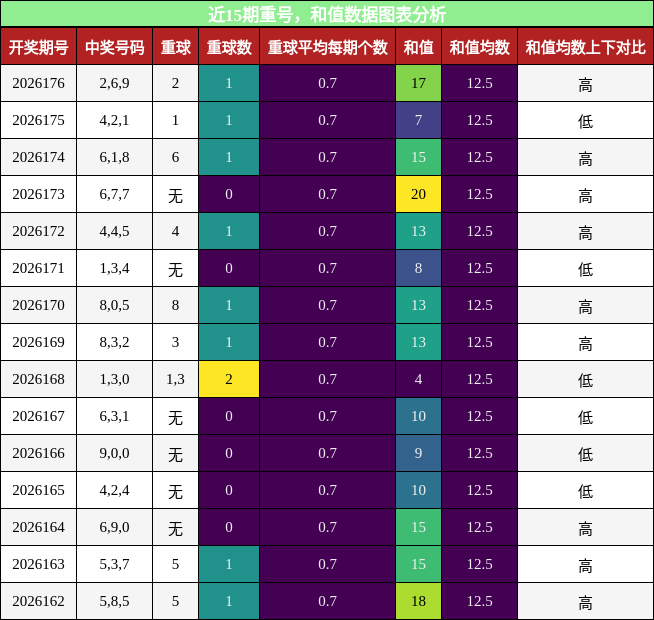
Task: Click winning numbers 6,3,1
Action: pos(114,416)
